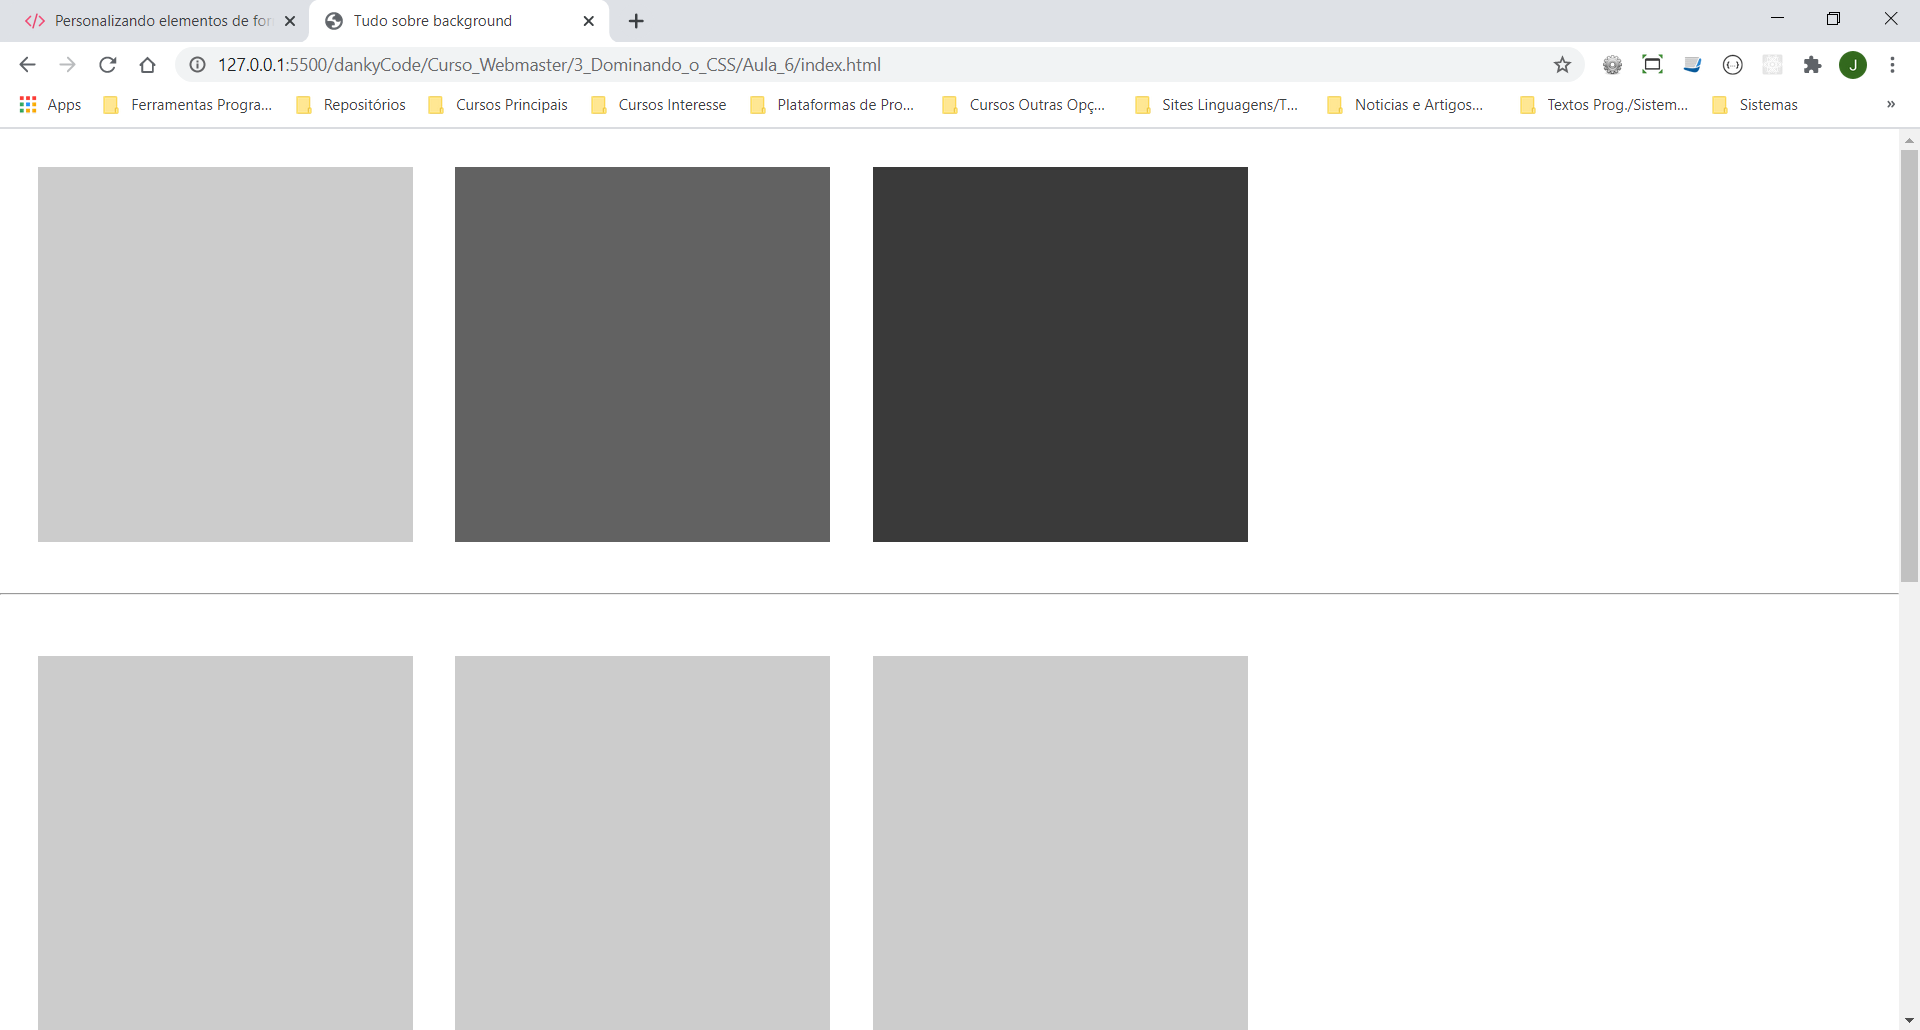
Task: Open Cursos Outras Opç... bookmark folder
Action: point(1024,105)
